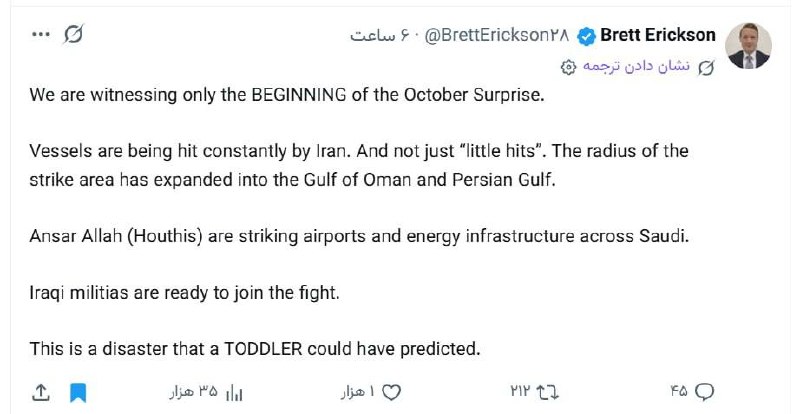View analytics via the bar chart icon
Image resolution: width=800 pixels, height=414 pixels.
click(234, 393)
